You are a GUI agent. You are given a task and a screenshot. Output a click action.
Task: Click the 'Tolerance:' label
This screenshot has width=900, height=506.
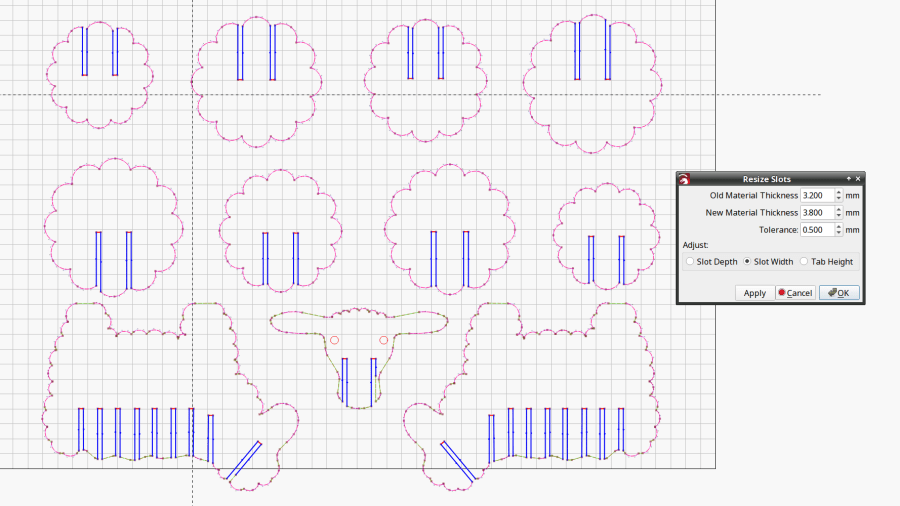(778, 230)
